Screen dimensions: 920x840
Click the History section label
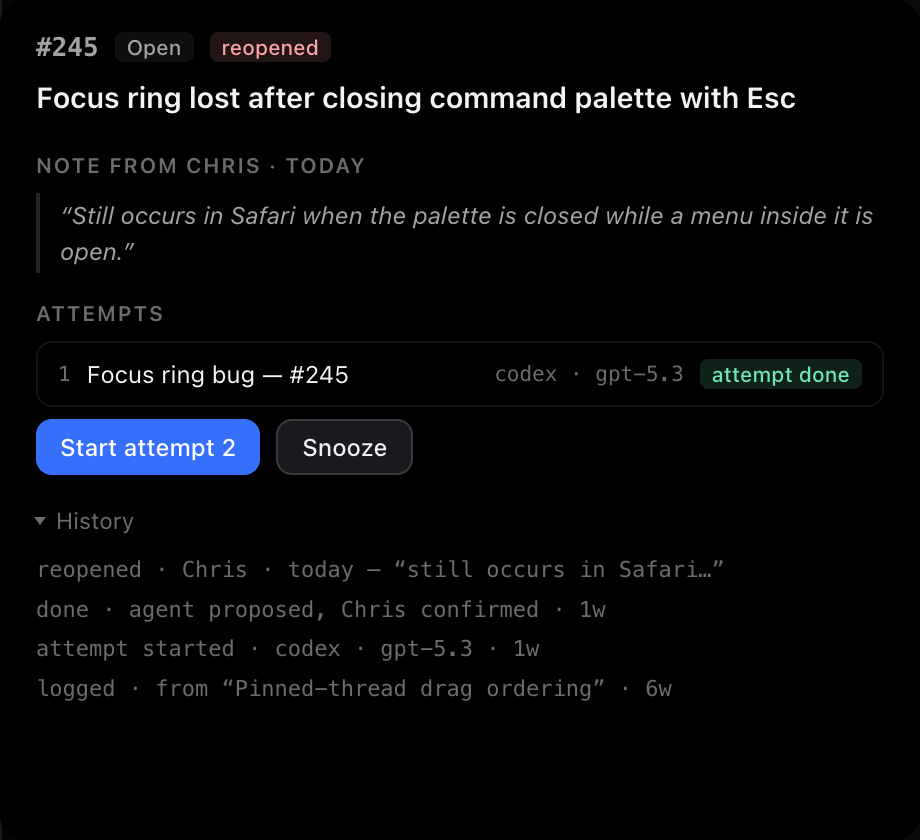[95, 521]
